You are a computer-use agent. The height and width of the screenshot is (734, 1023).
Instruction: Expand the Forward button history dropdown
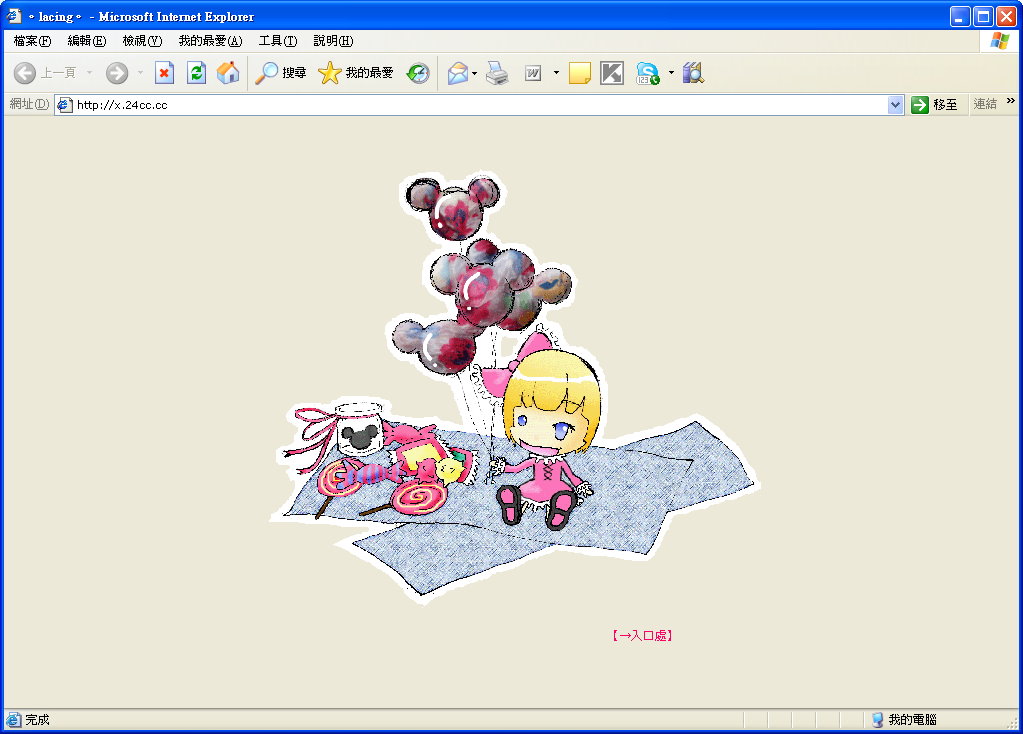[x=140, y=73]
